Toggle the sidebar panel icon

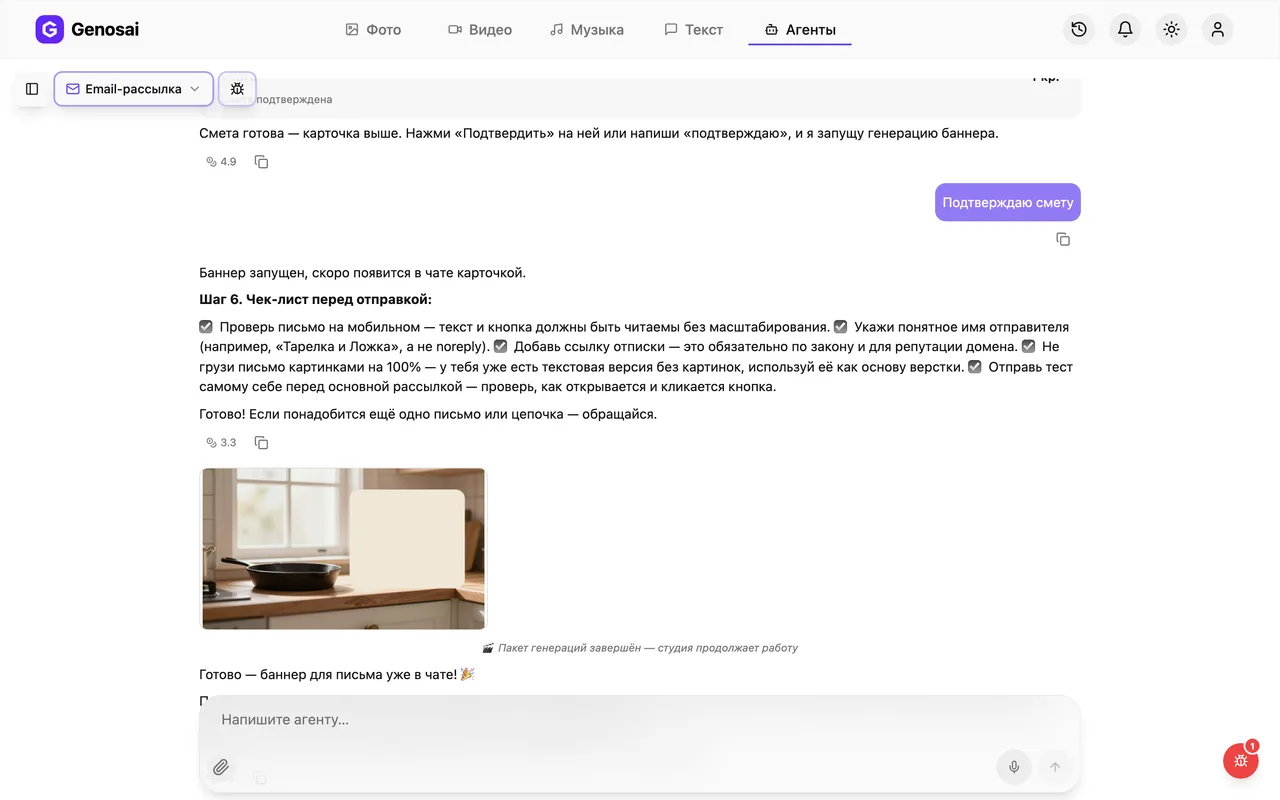click(x=32, y=89)
